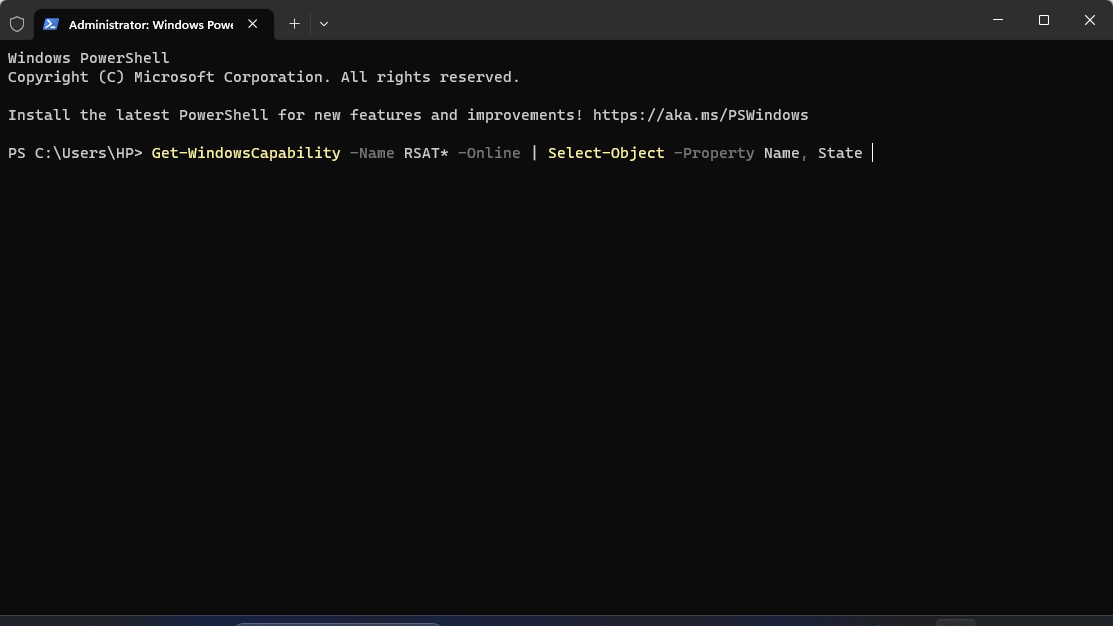Viewport: 1113px width, 626px height.
Task: Click the RSAT* argument in the command
Action: tap(426, 153)
